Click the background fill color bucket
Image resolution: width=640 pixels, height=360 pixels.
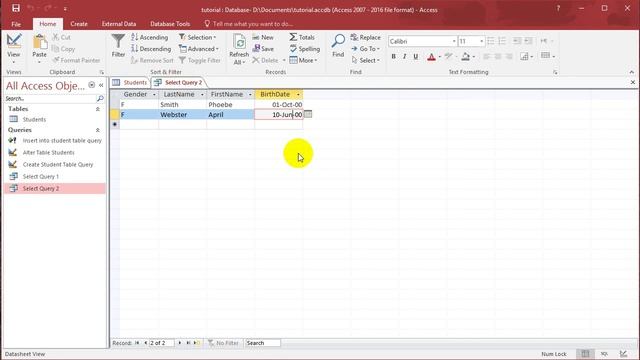click(x=465, y=57)
